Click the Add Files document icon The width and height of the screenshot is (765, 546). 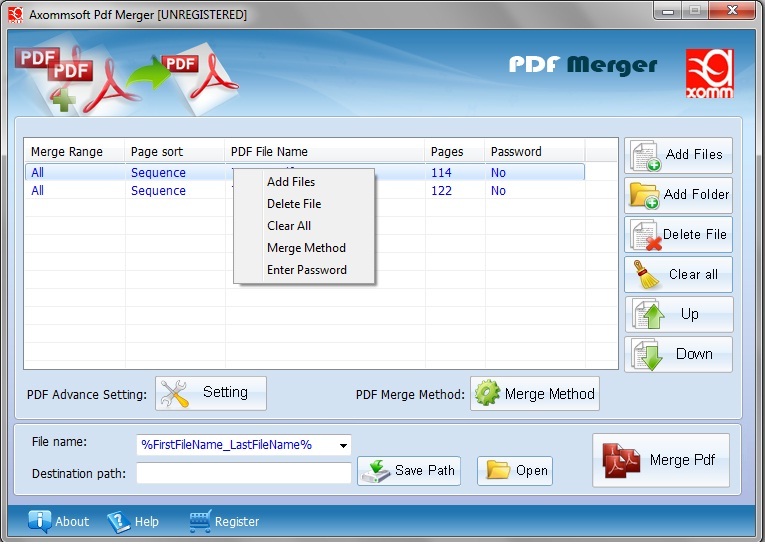click(x=645, y=156)
